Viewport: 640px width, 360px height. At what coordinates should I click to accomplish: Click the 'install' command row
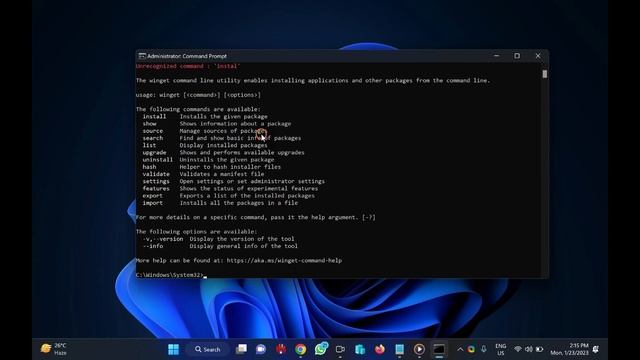tap(205, 116)
